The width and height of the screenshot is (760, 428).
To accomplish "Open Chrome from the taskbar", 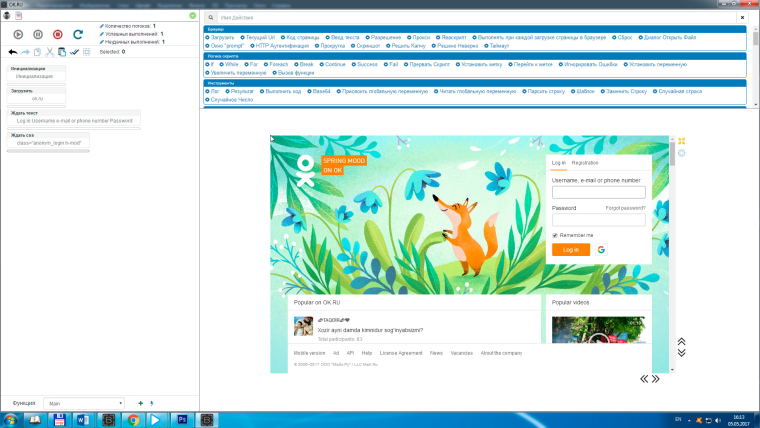I will click(133, 420).
